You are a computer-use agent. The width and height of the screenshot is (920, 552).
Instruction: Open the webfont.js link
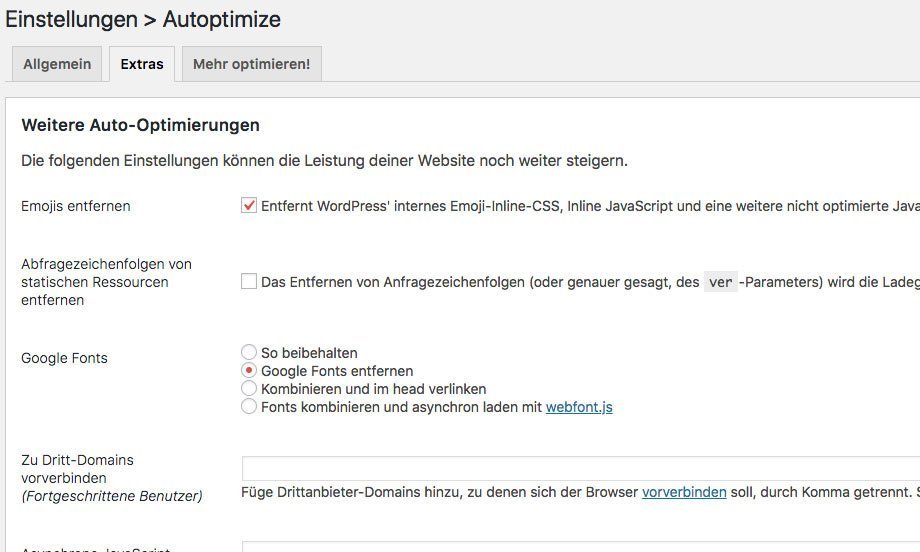click(x=579, y=407)
